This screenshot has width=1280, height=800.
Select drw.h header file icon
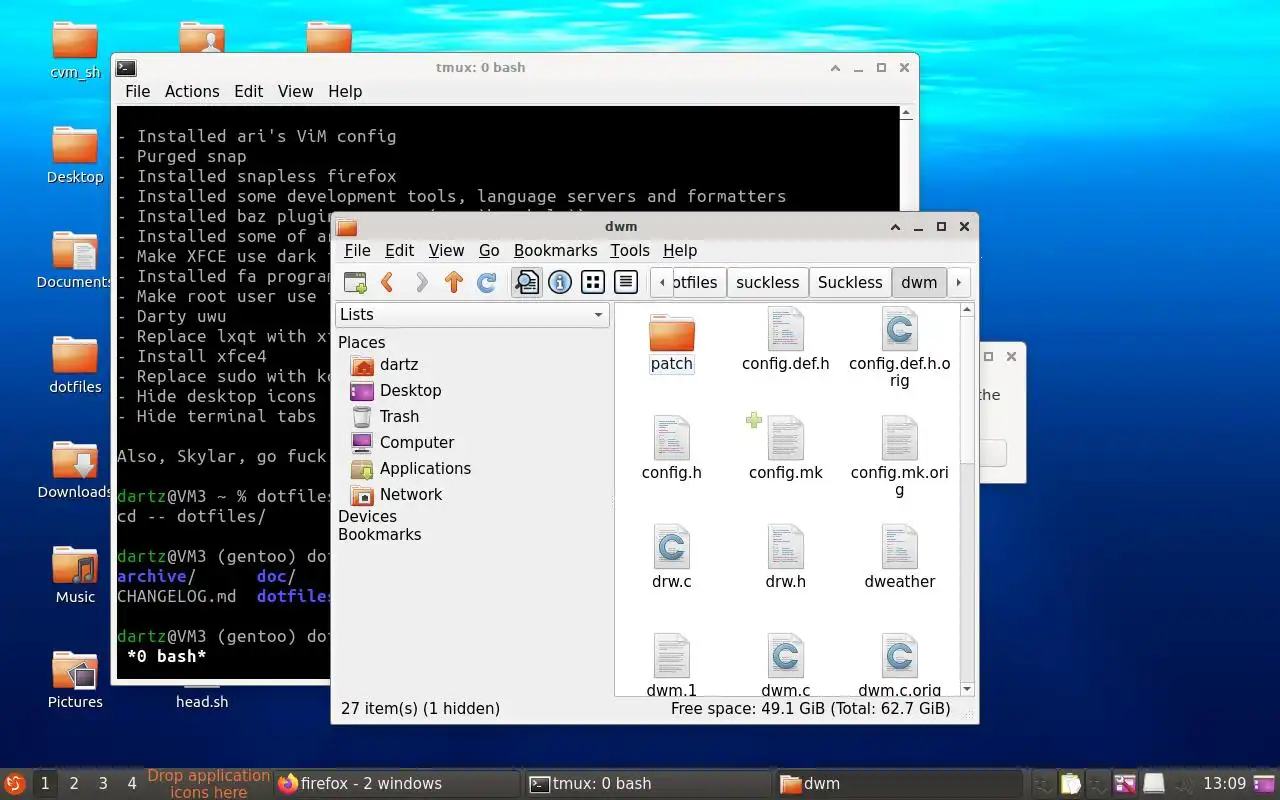(x=785, y=548)
